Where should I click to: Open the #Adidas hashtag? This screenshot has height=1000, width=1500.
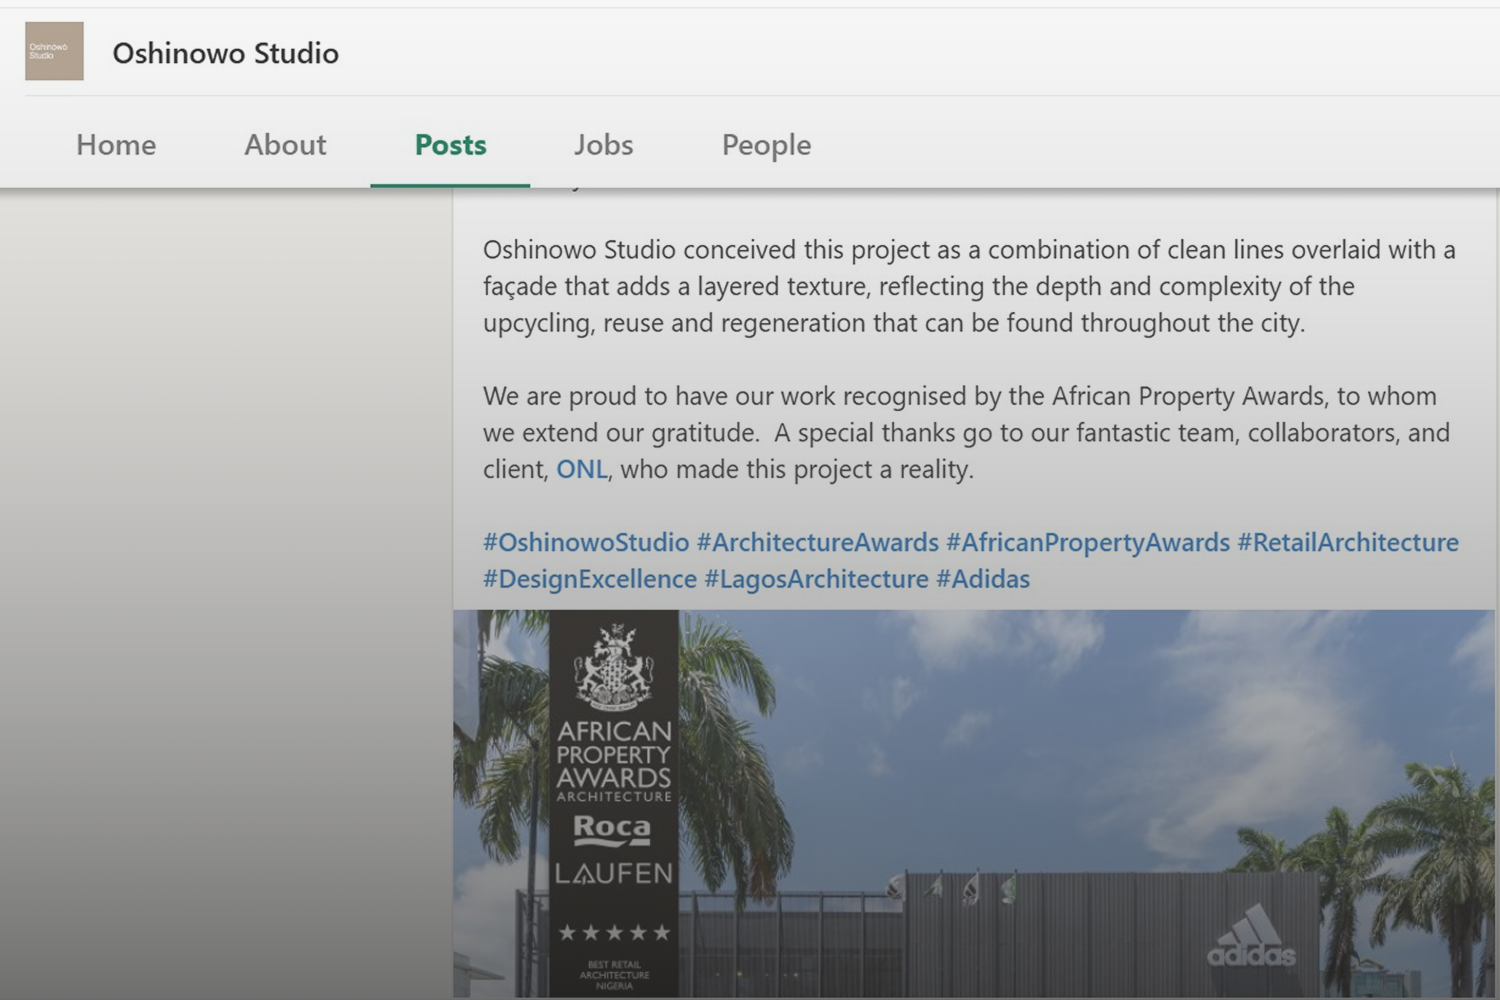(983, 579)
